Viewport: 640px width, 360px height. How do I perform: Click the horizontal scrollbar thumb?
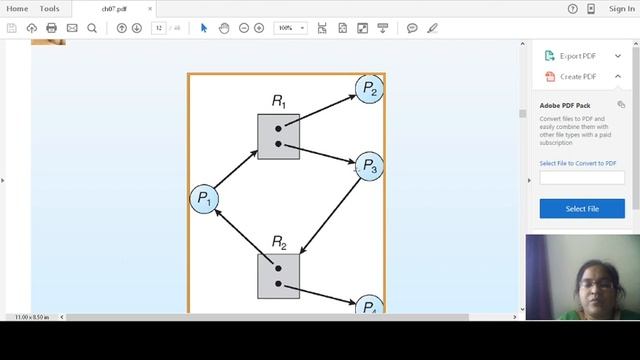coord(267,317)
